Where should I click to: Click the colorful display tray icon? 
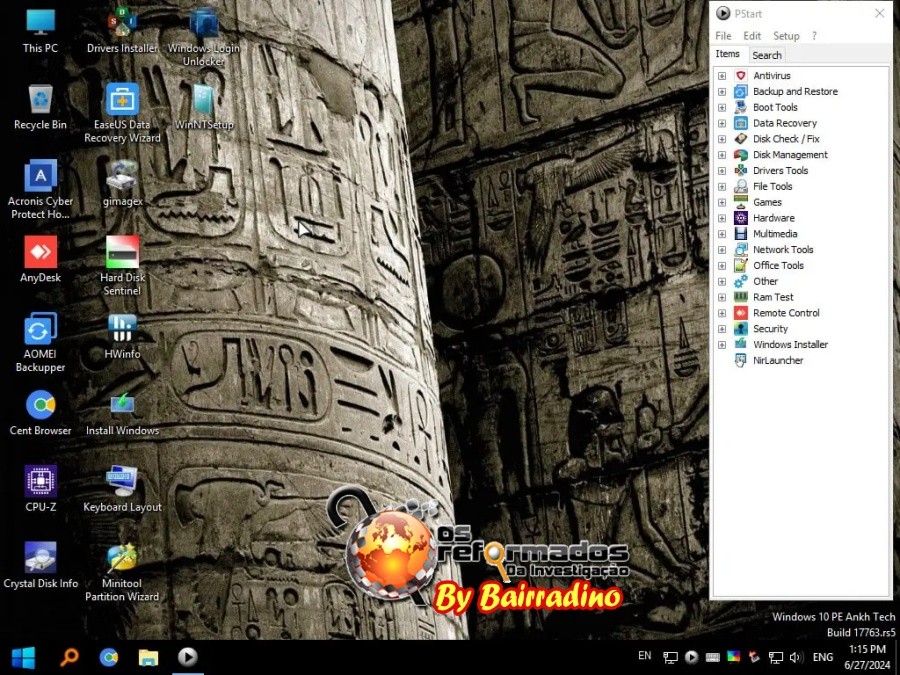(x=733, y=657)
